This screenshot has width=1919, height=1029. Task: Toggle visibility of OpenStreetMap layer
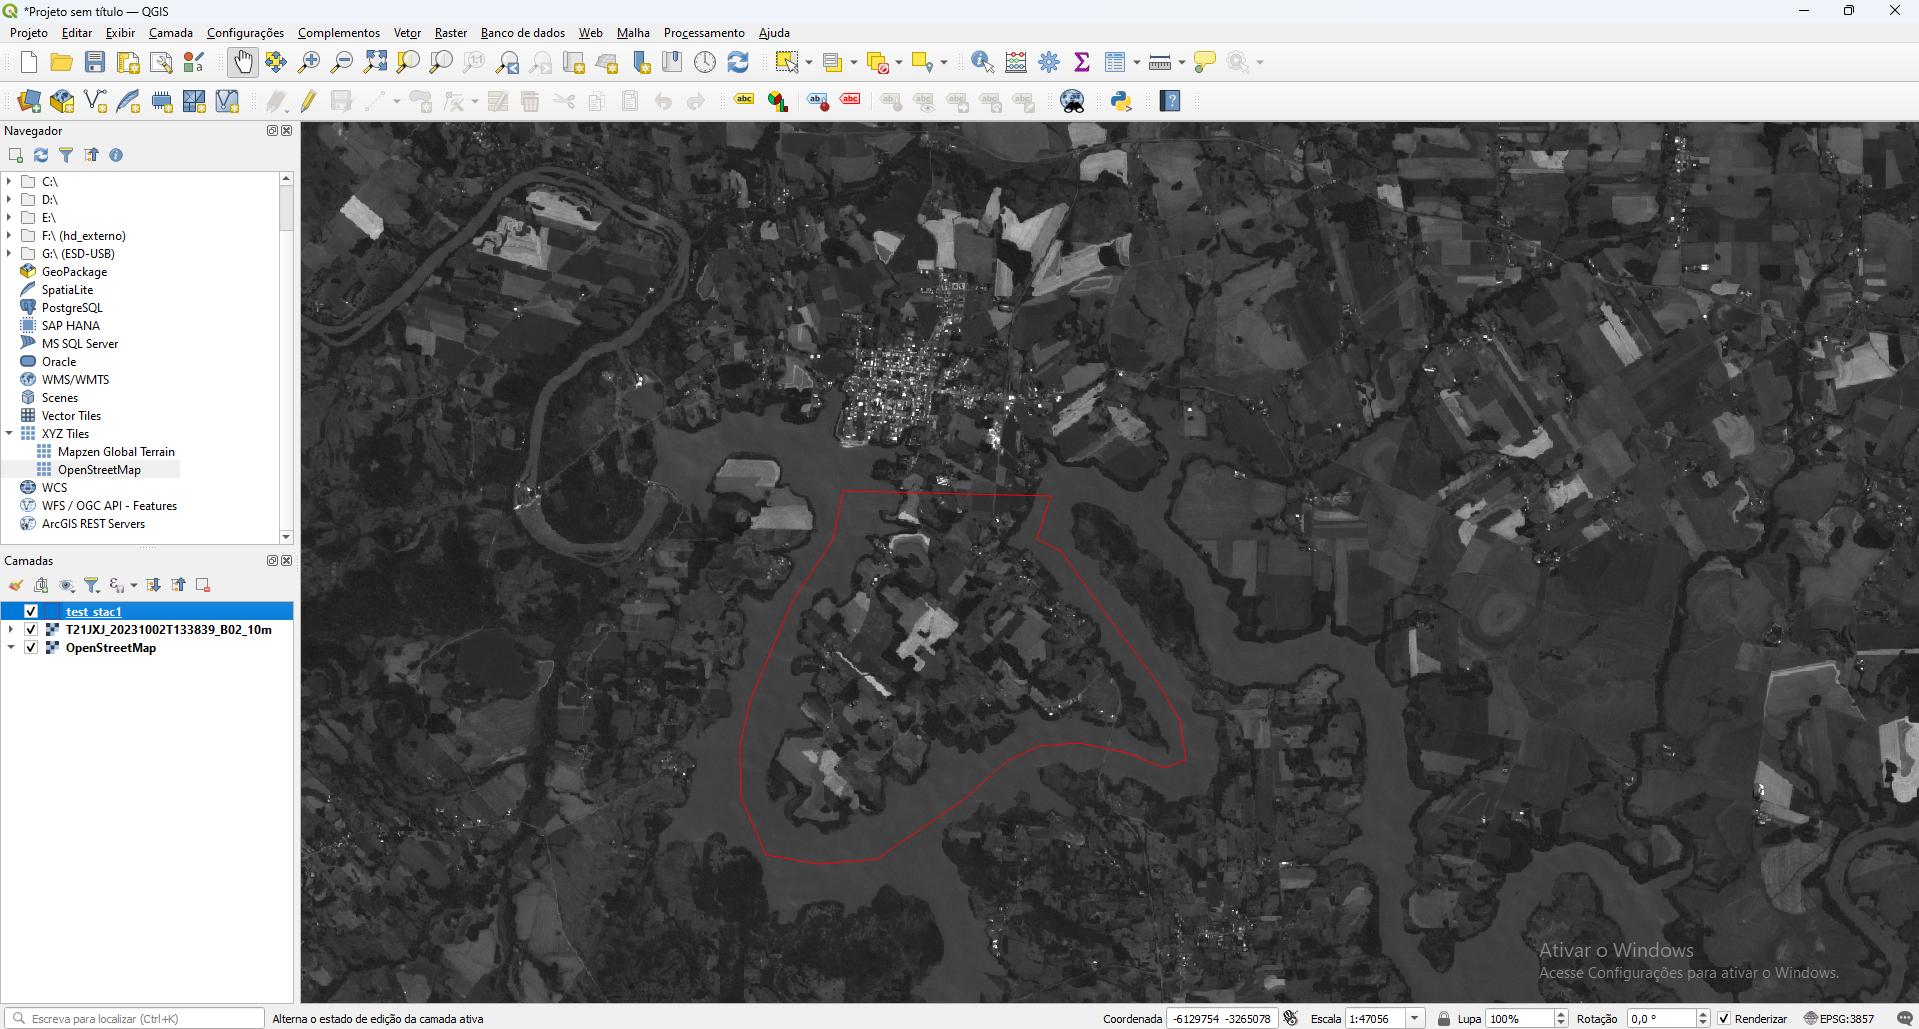[x=31, y=647]
